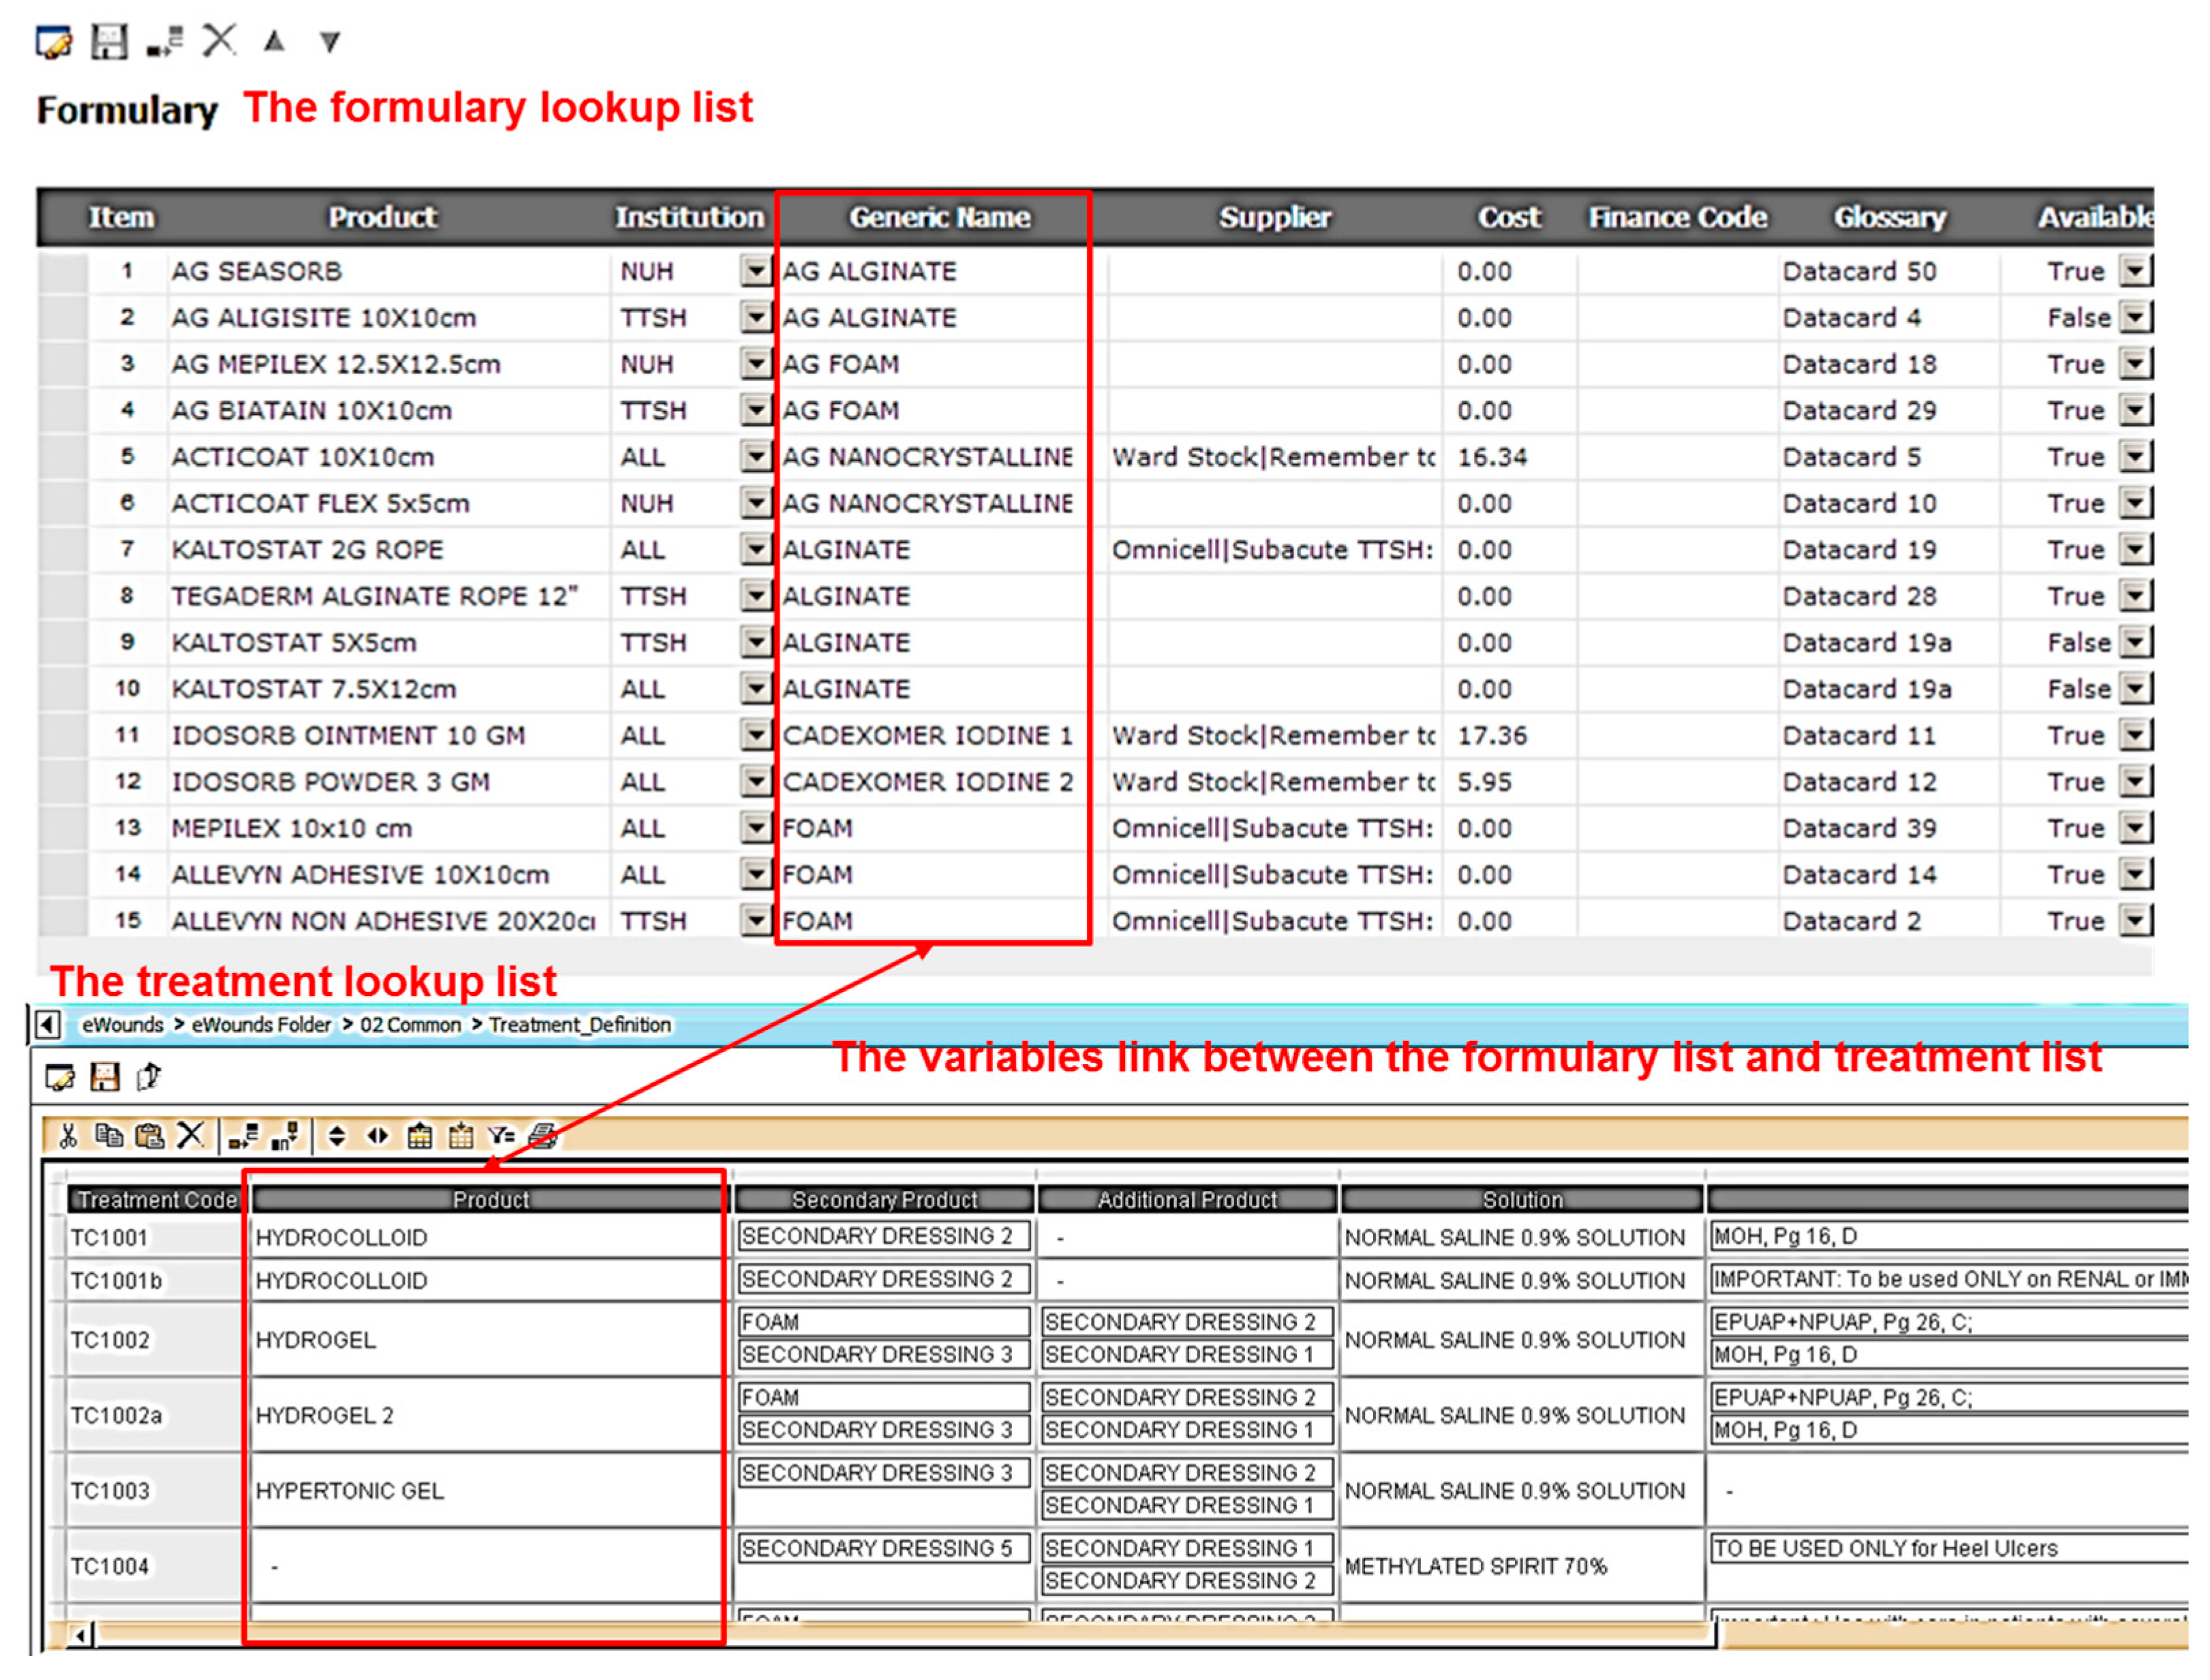2210x1680 pixels.
Task: Click the printer icon in treatment toolbar
Action: 543,1137
